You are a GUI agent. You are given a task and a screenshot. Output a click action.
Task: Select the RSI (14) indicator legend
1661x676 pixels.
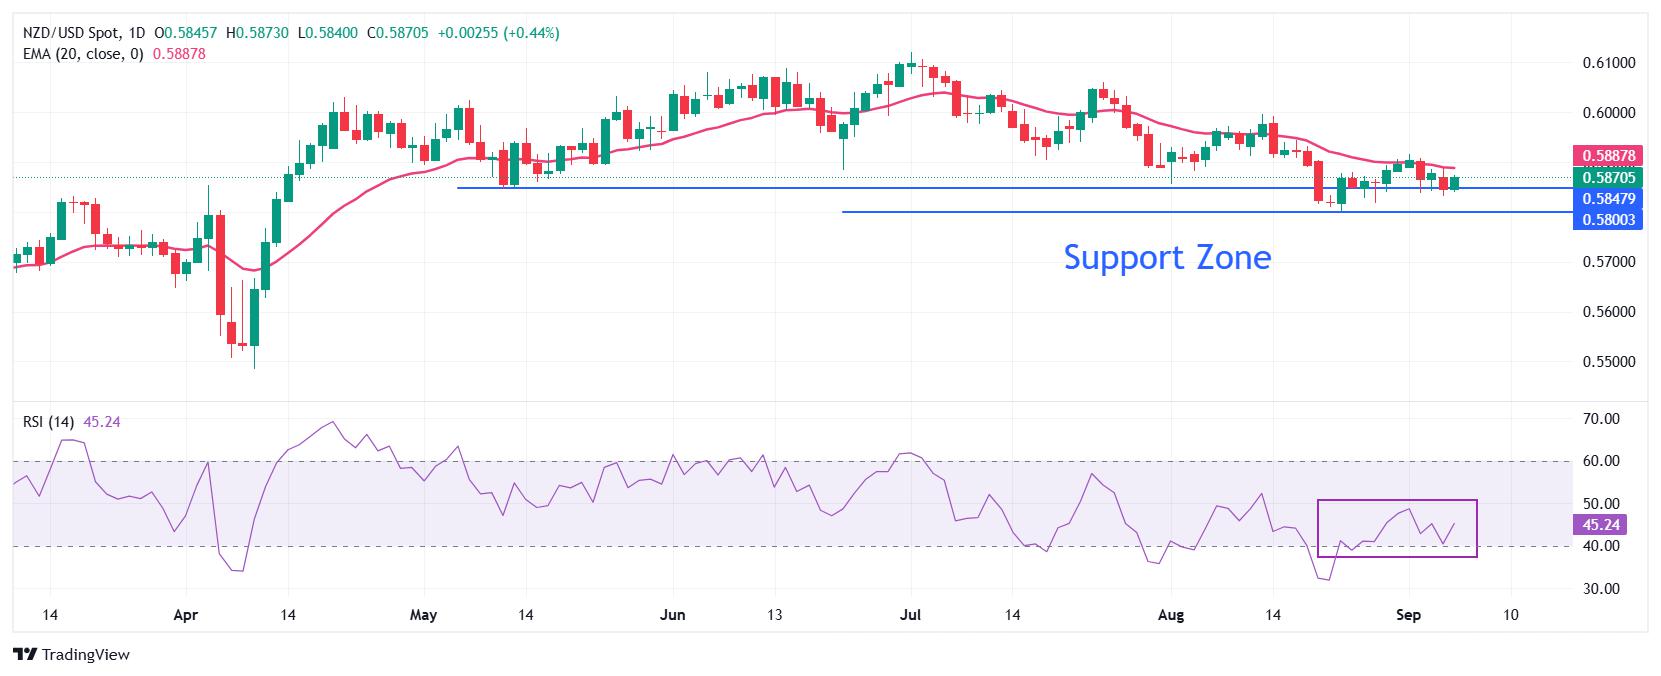point(49,422)
